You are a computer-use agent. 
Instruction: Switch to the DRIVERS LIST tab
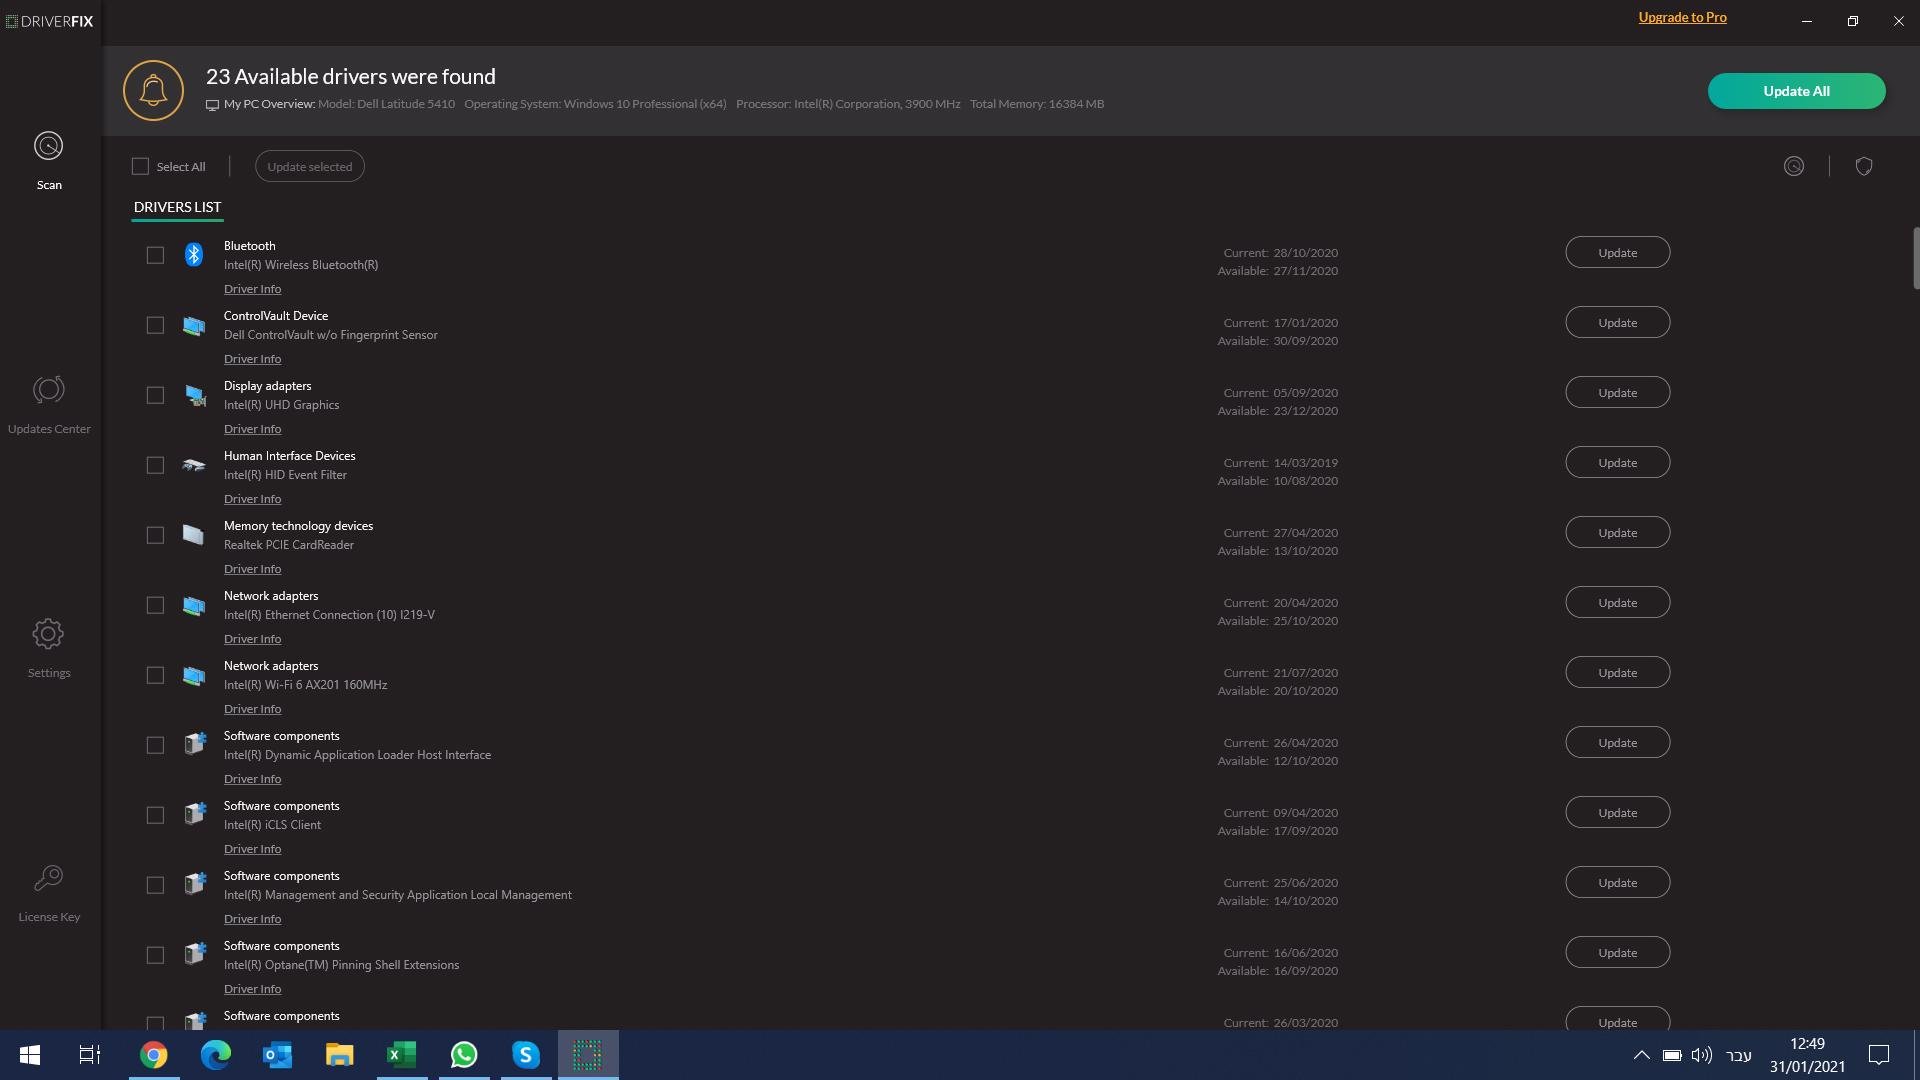(x=177, y=207)
